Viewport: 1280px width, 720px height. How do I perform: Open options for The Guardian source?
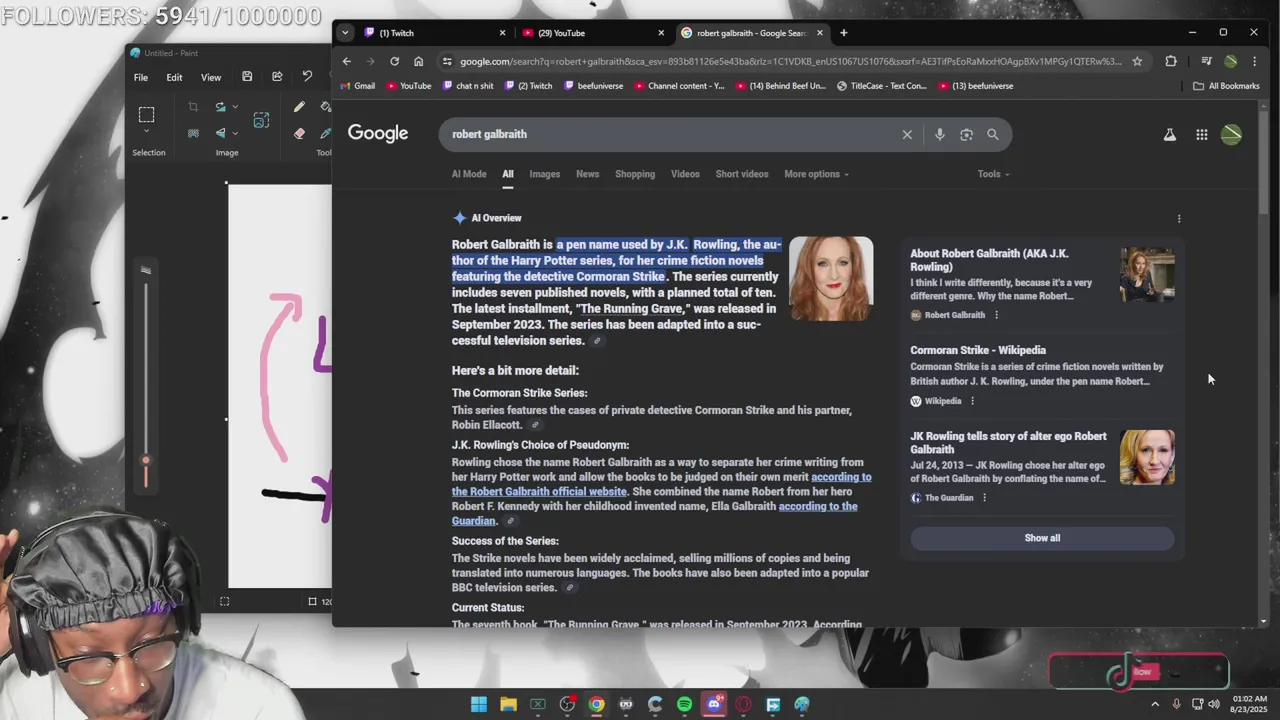tap(984, 498)
